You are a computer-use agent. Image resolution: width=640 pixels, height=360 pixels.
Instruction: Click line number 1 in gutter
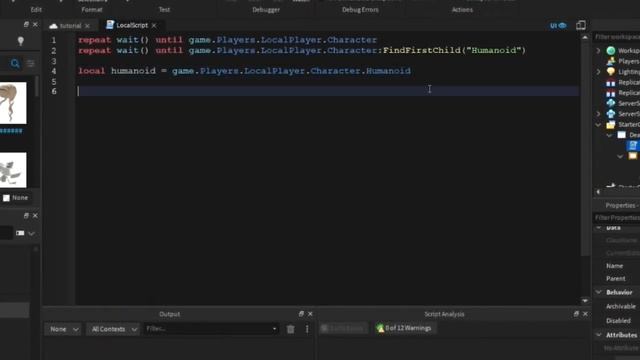[x=53, y=40]
